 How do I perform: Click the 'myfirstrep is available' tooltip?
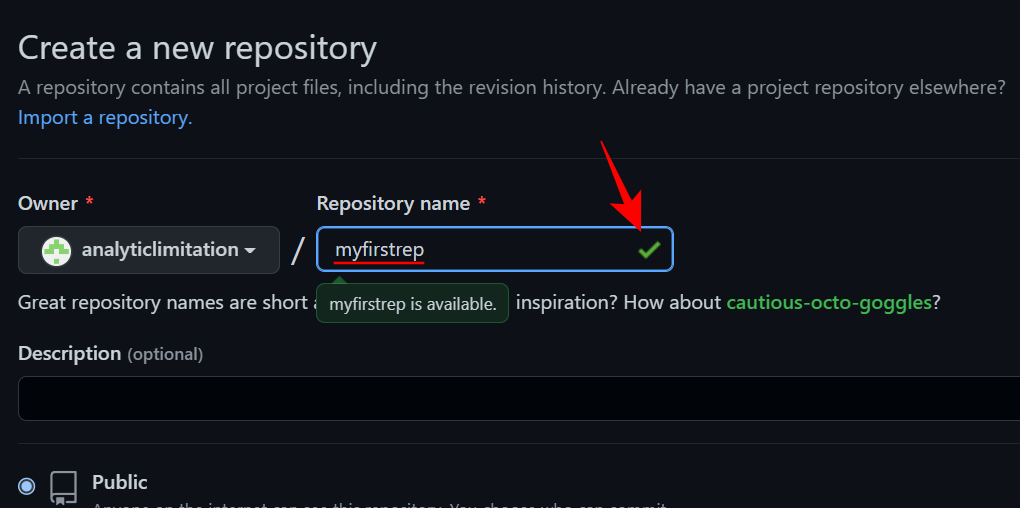click(x=412, y=304)
